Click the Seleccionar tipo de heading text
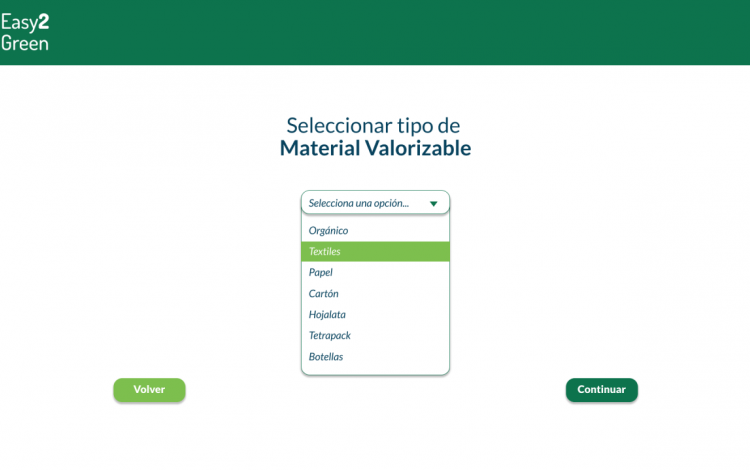The image size is (750, 470). [x=373, y=126]
